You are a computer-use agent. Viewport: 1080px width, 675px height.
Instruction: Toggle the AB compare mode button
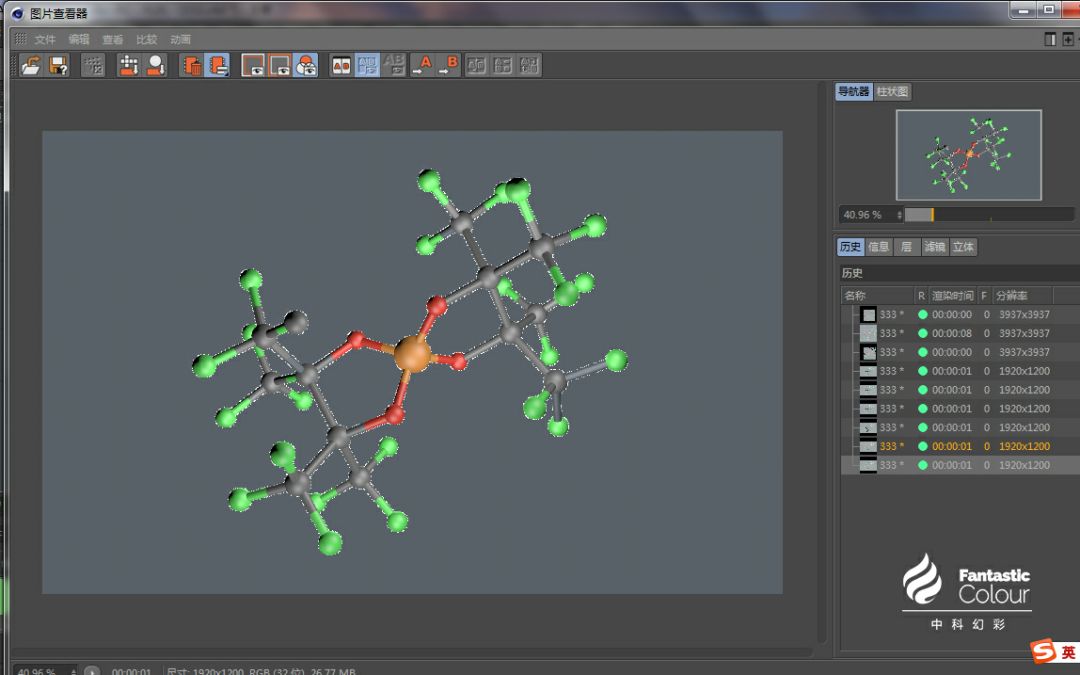pos(341,66)
